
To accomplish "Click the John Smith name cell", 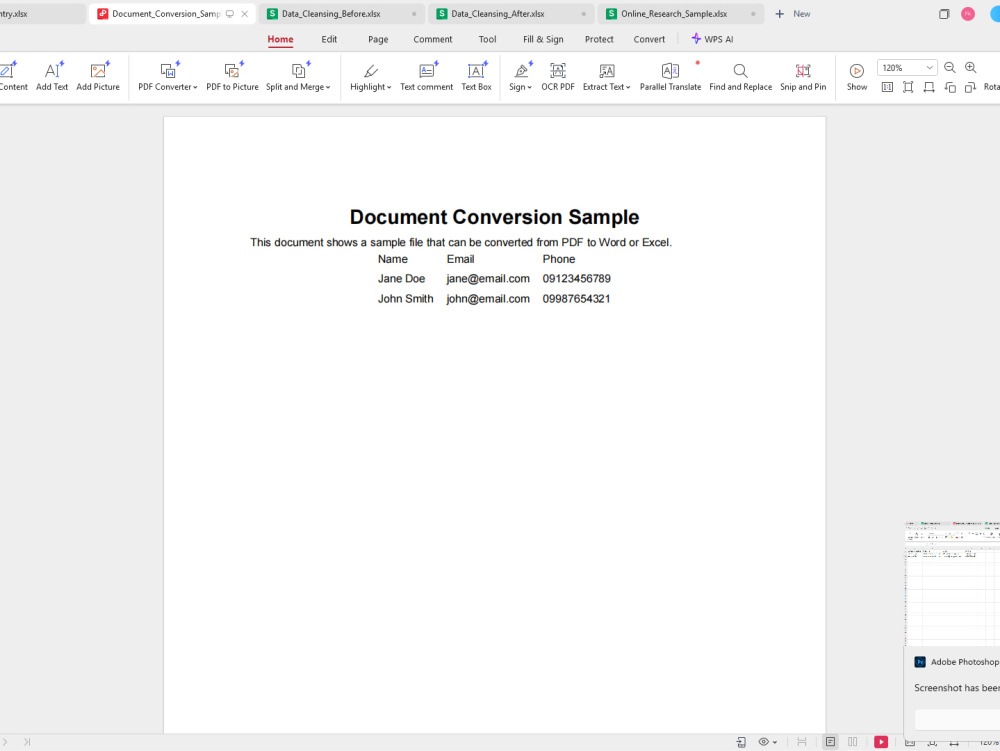I will [x=405, y=298].
